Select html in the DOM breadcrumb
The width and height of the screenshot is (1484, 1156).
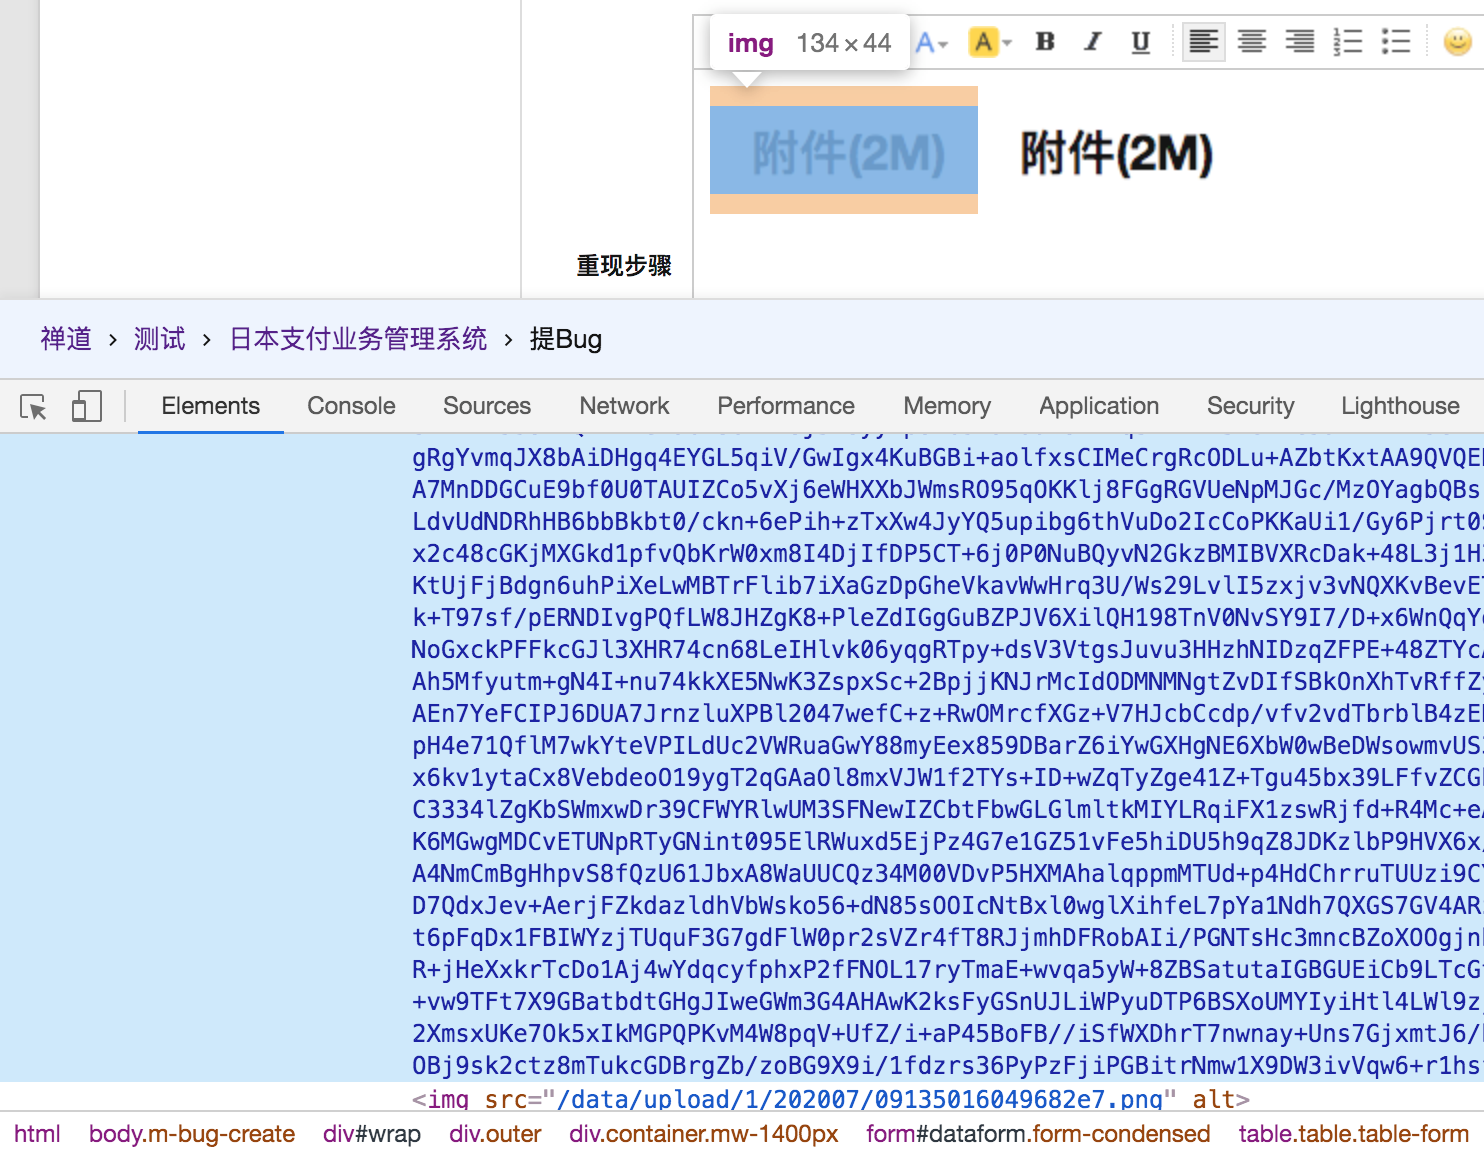[37, 1134]
